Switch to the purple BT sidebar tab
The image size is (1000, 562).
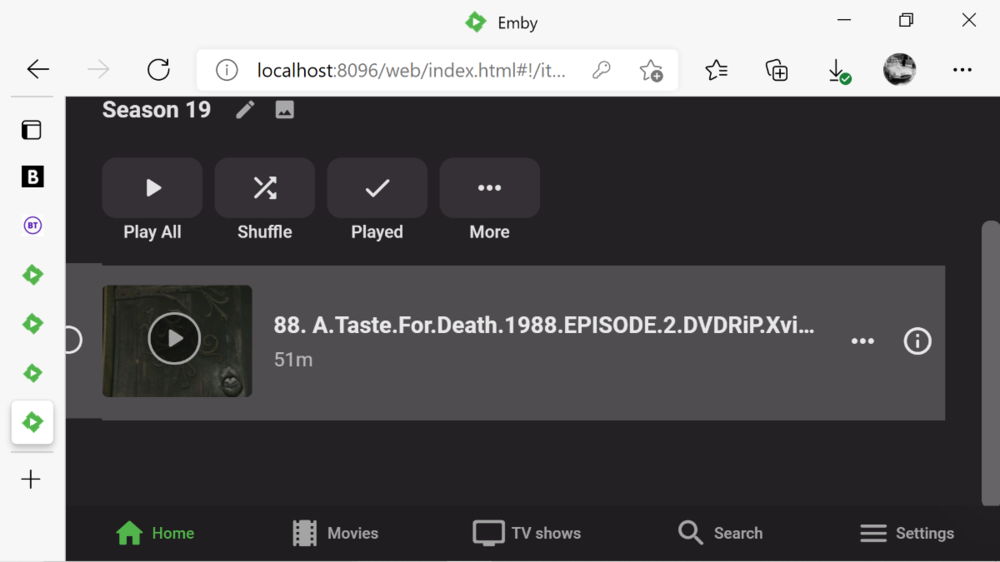pyautogui.click(x=33, y=225)
